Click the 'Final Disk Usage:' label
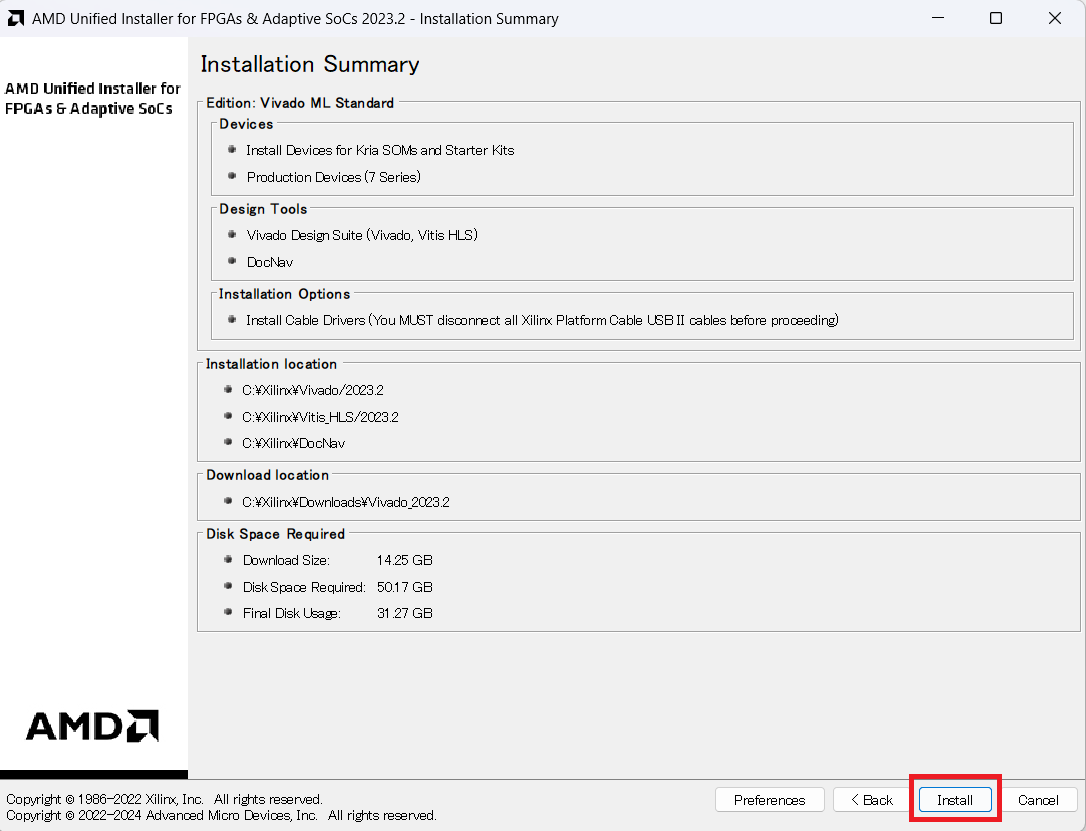The image size is (1086, 831). (292, 614)
